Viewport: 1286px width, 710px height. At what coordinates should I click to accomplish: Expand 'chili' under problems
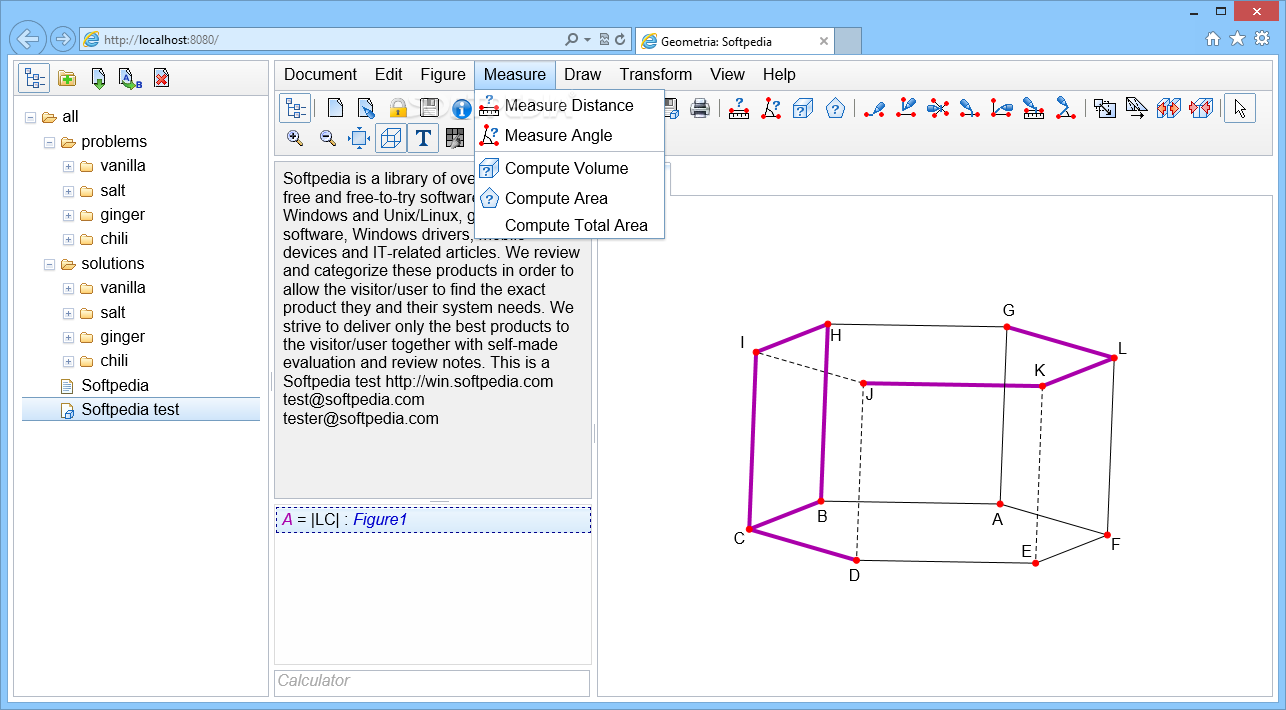[68, 239]
